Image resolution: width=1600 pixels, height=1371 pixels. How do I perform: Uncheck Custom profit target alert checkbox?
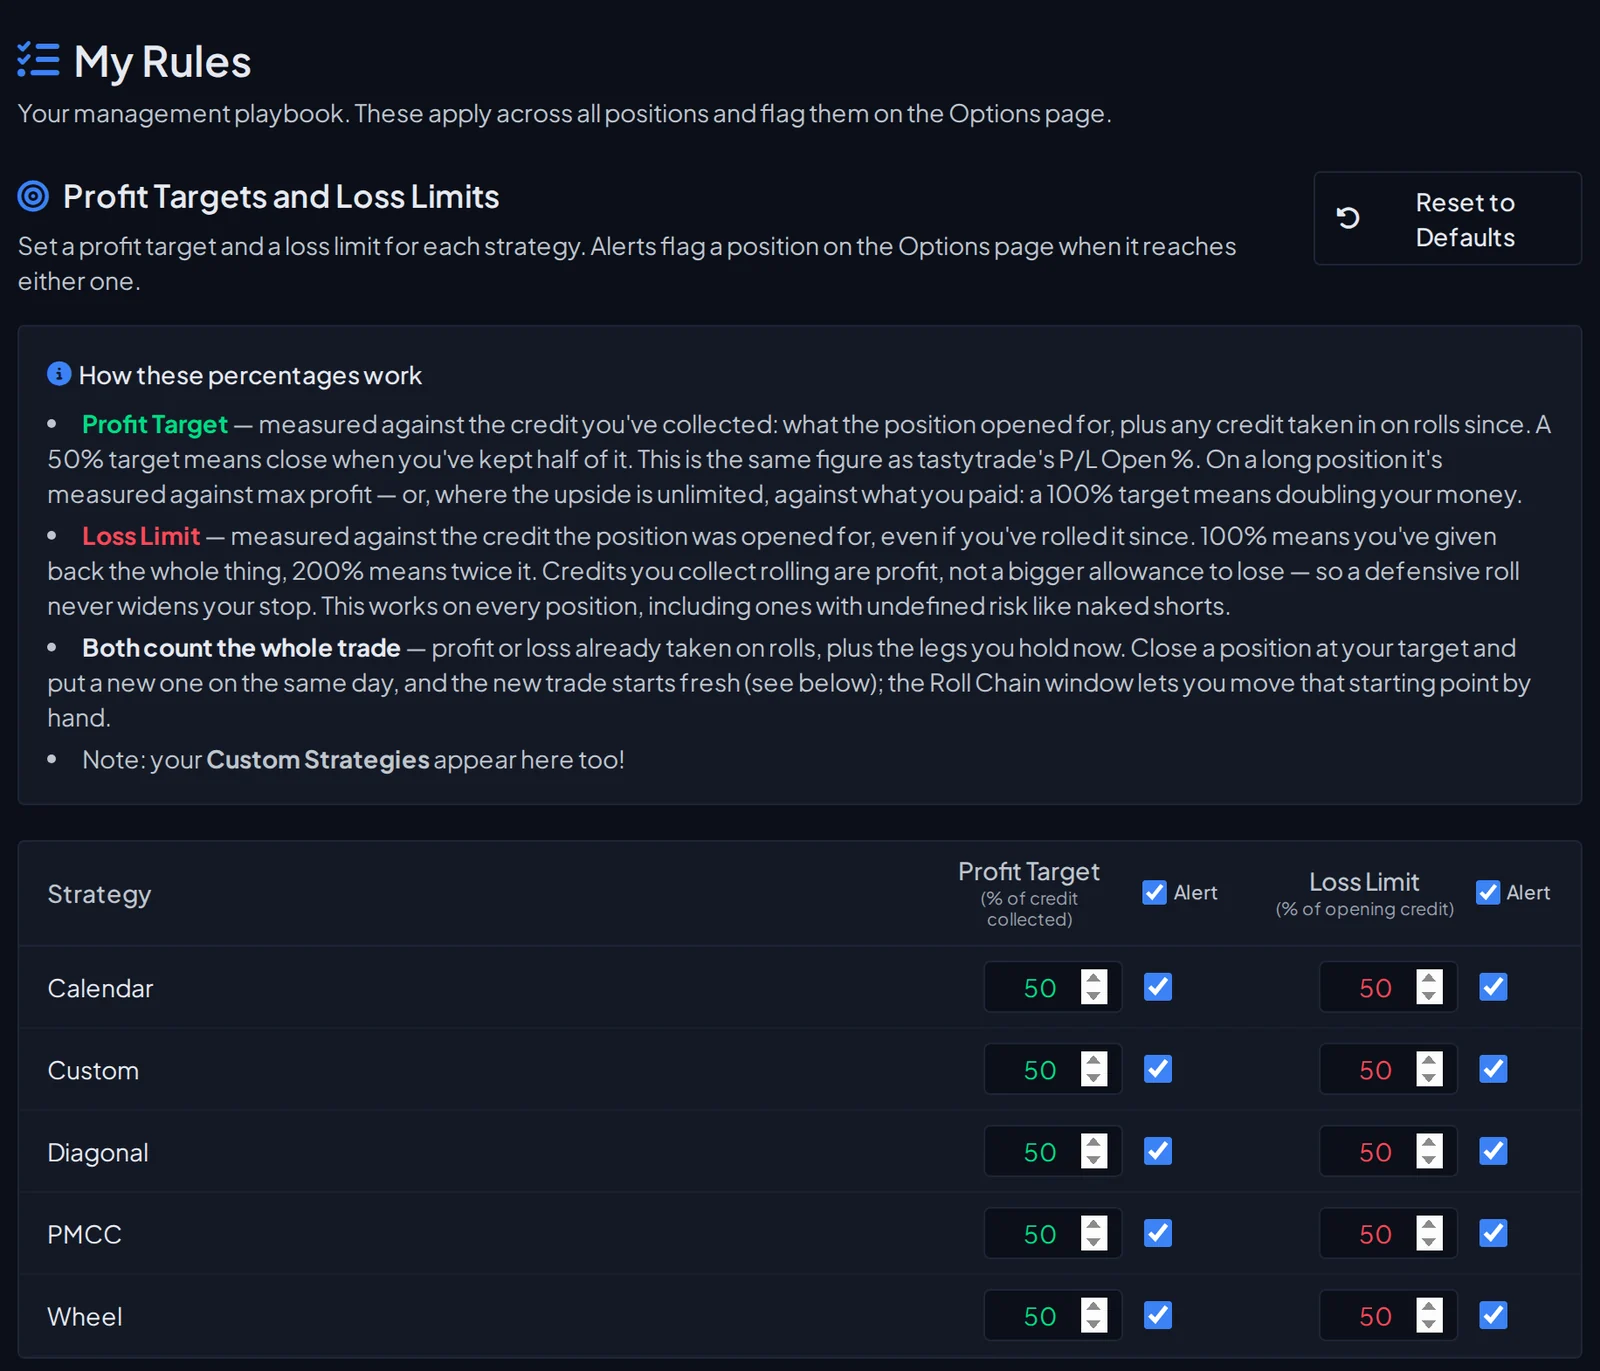pyautogui.click(x=1158, y=1069)
